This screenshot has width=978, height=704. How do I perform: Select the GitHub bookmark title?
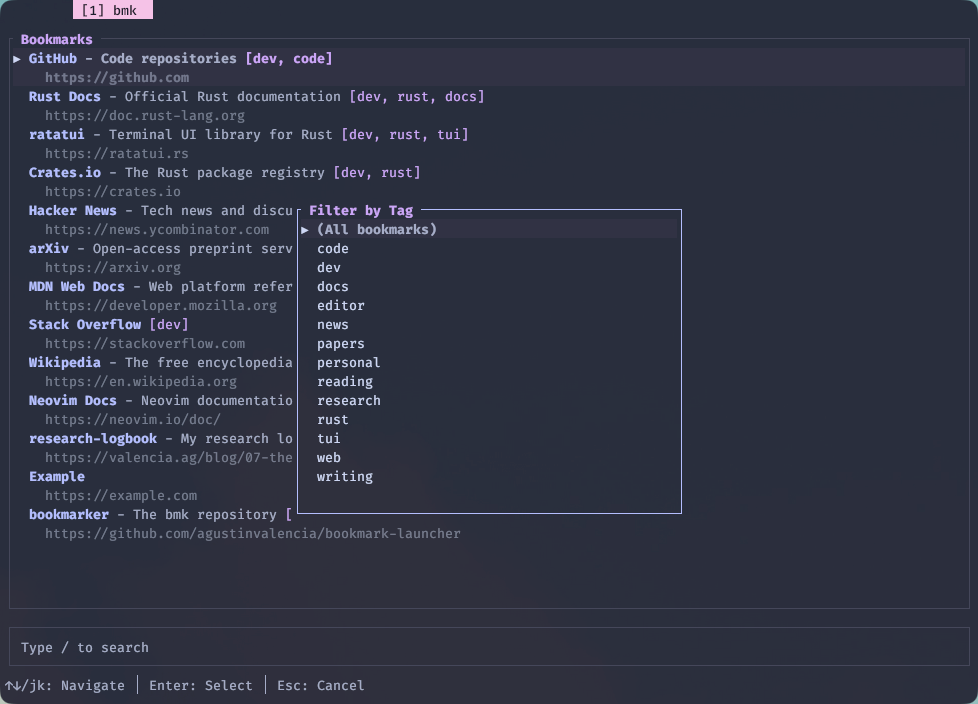pos(53,59)
